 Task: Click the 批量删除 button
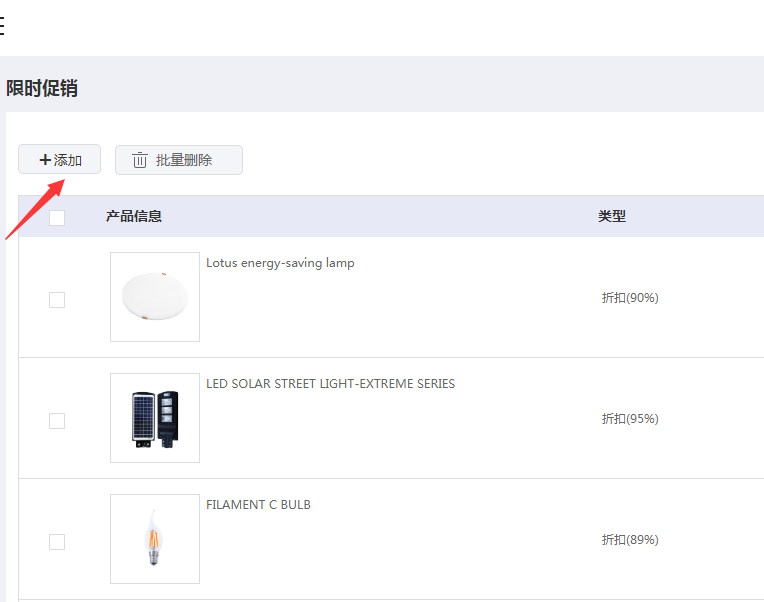point(179,160)
